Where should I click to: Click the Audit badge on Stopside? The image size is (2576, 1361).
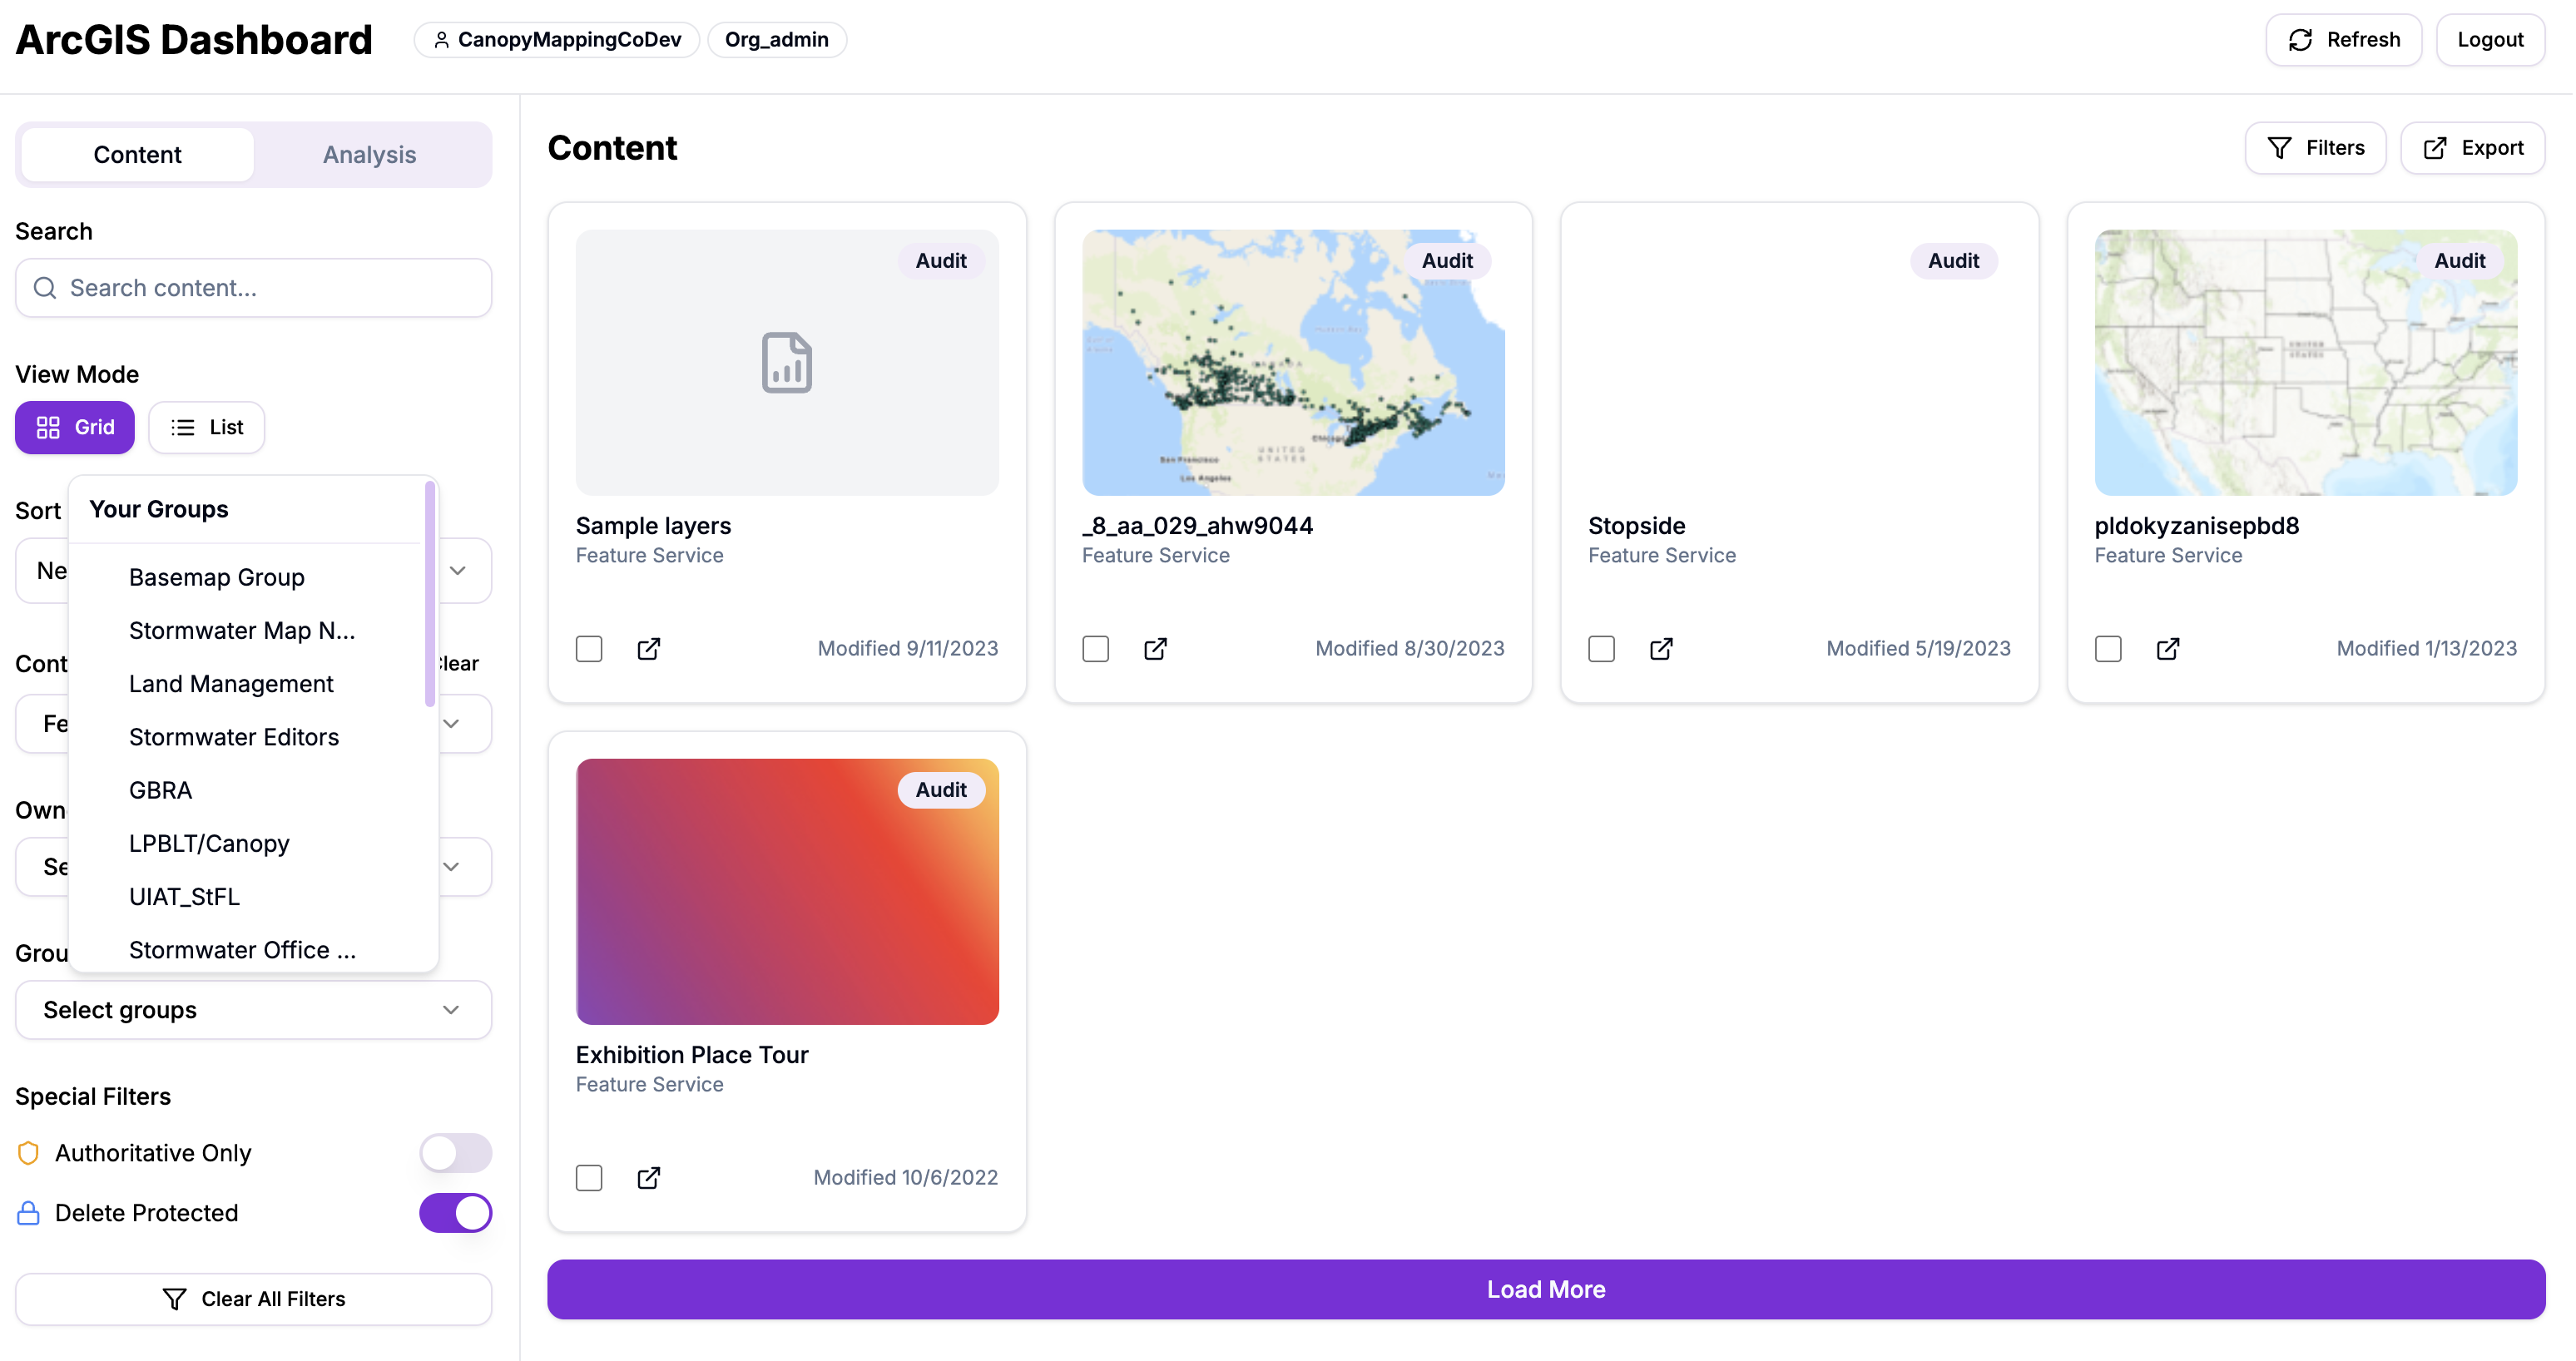(x=1952, y=261)
